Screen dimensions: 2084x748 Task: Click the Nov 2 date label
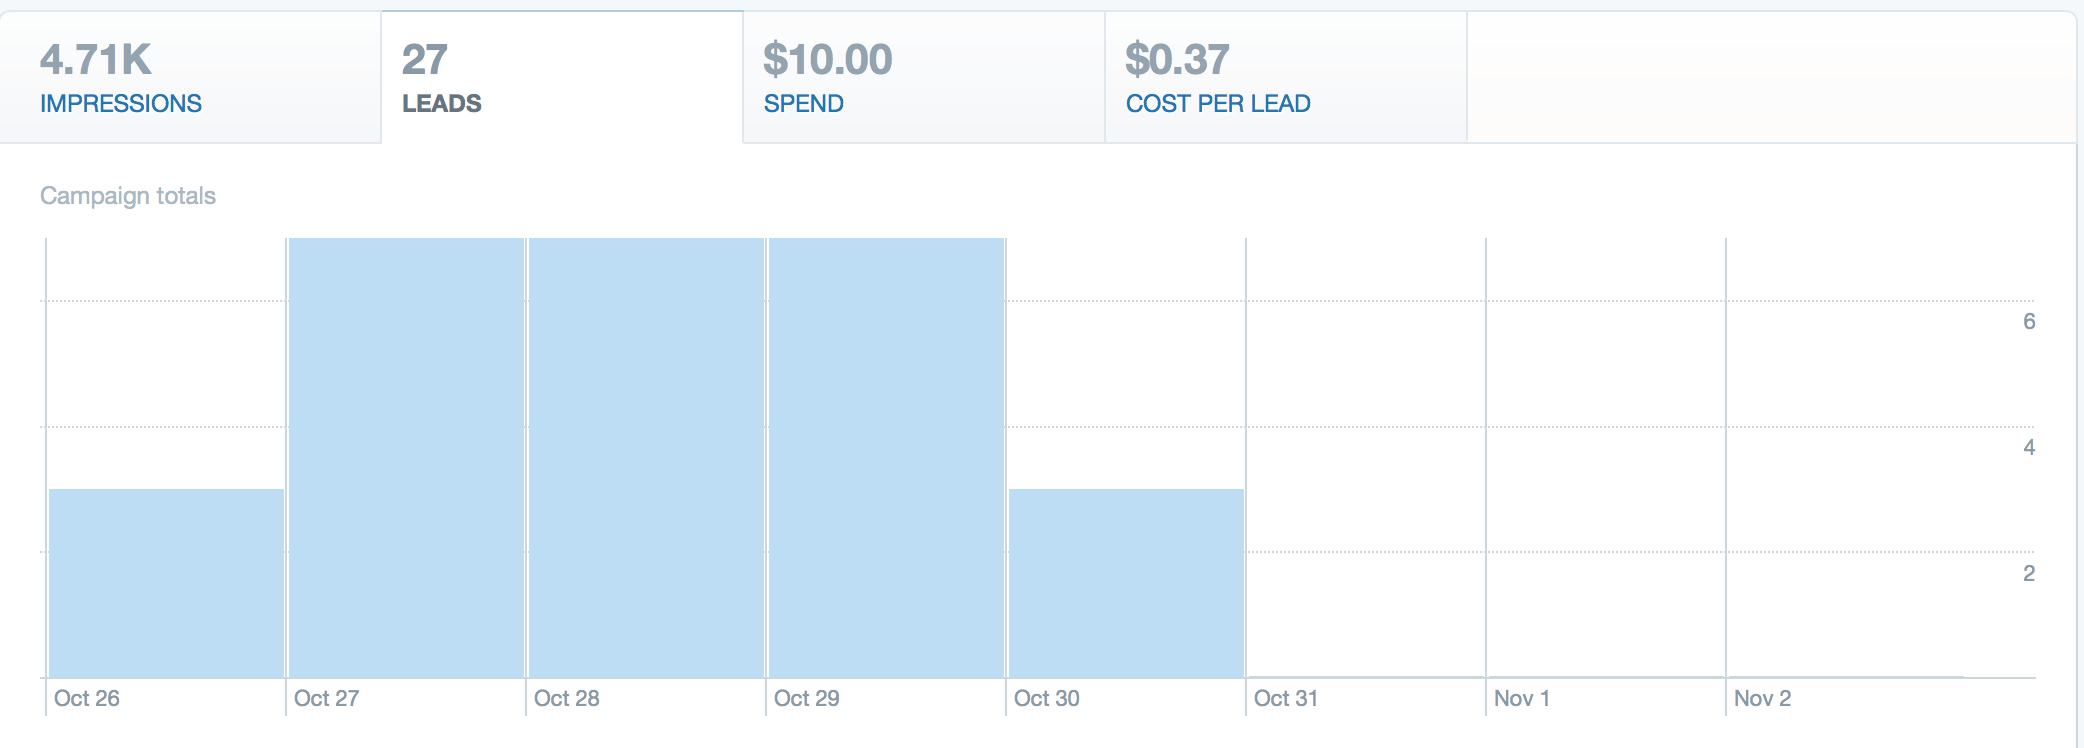[1763, 698]
